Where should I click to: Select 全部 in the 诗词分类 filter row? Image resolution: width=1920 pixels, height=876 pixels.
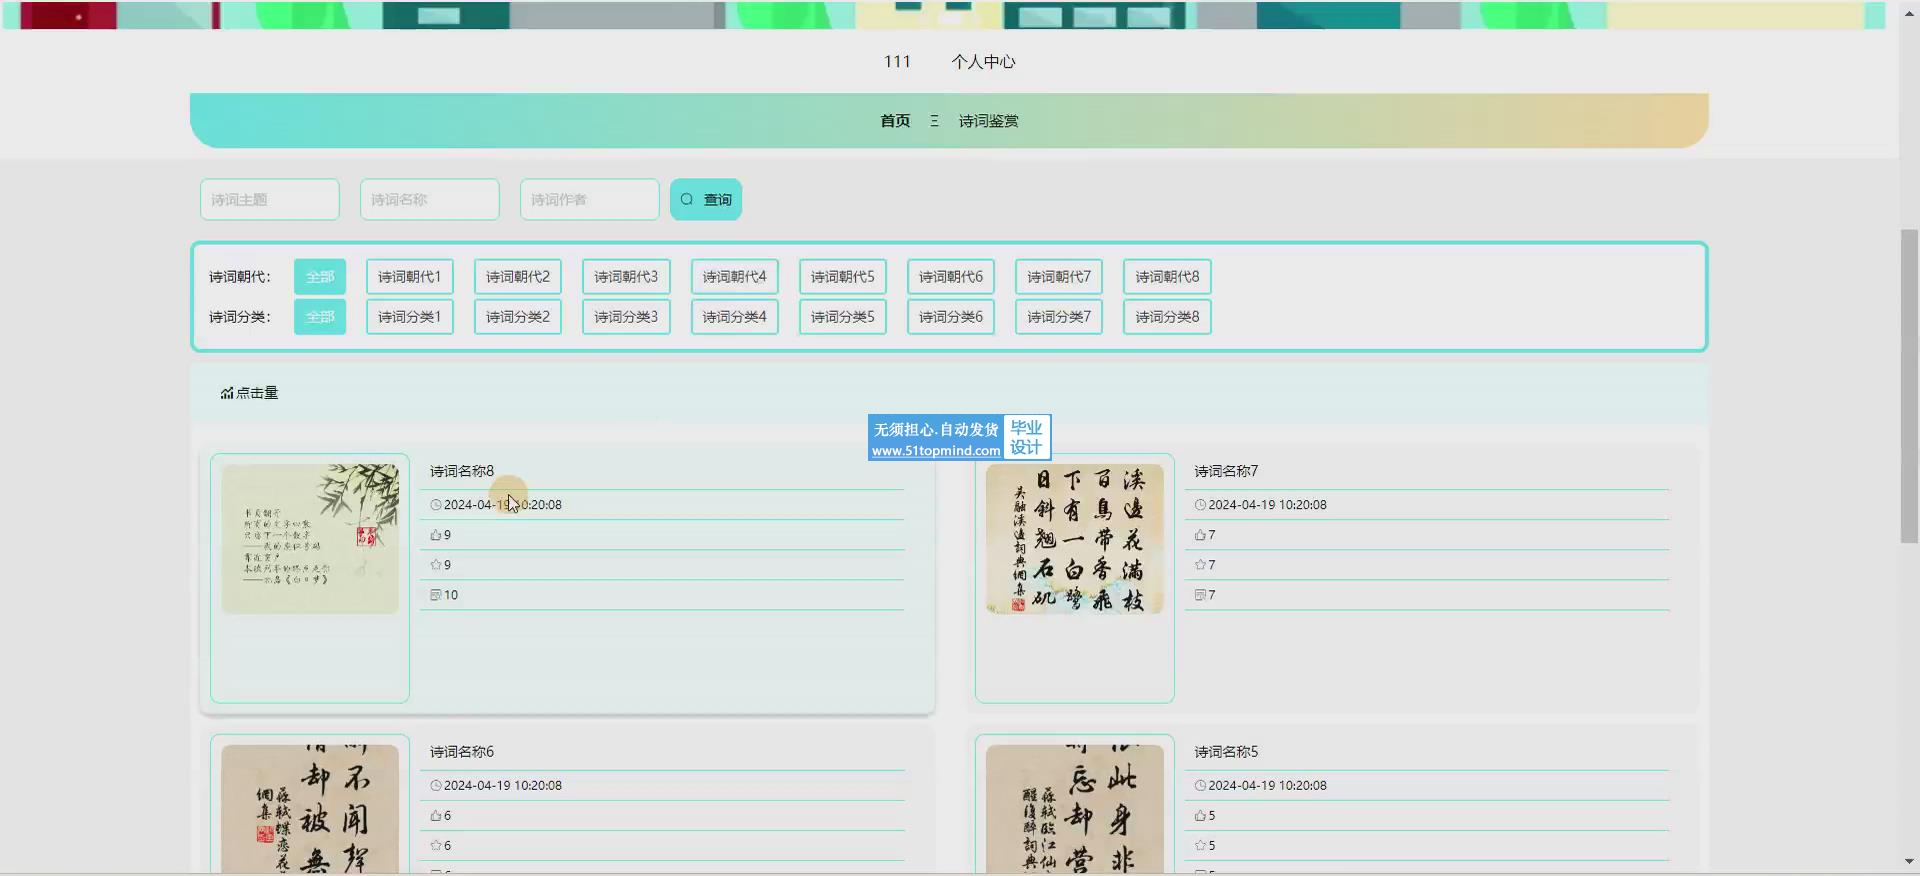320,317
